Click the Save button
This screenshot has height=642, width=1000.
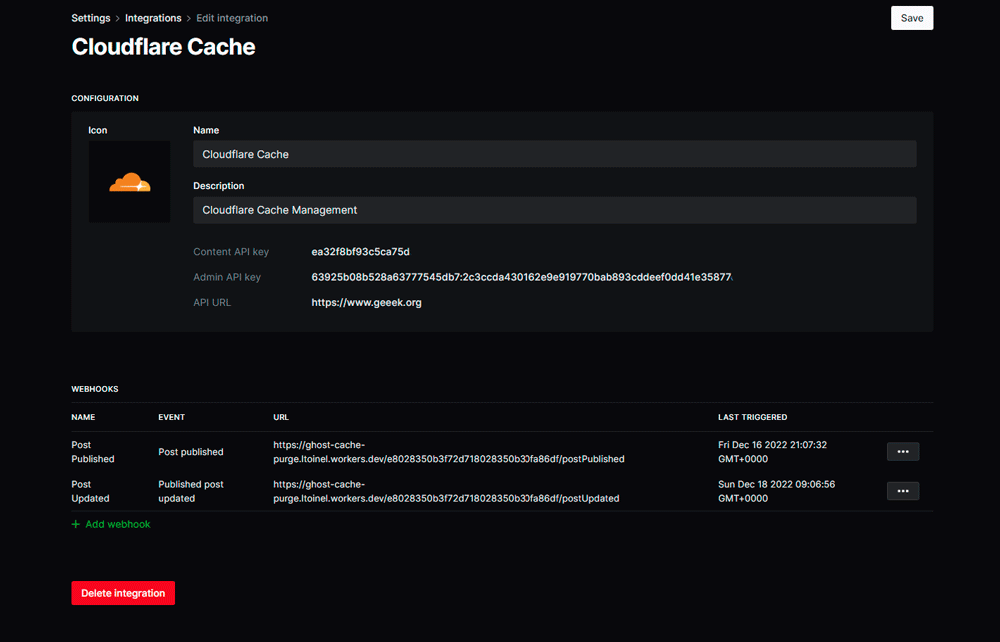pos(911,18)
